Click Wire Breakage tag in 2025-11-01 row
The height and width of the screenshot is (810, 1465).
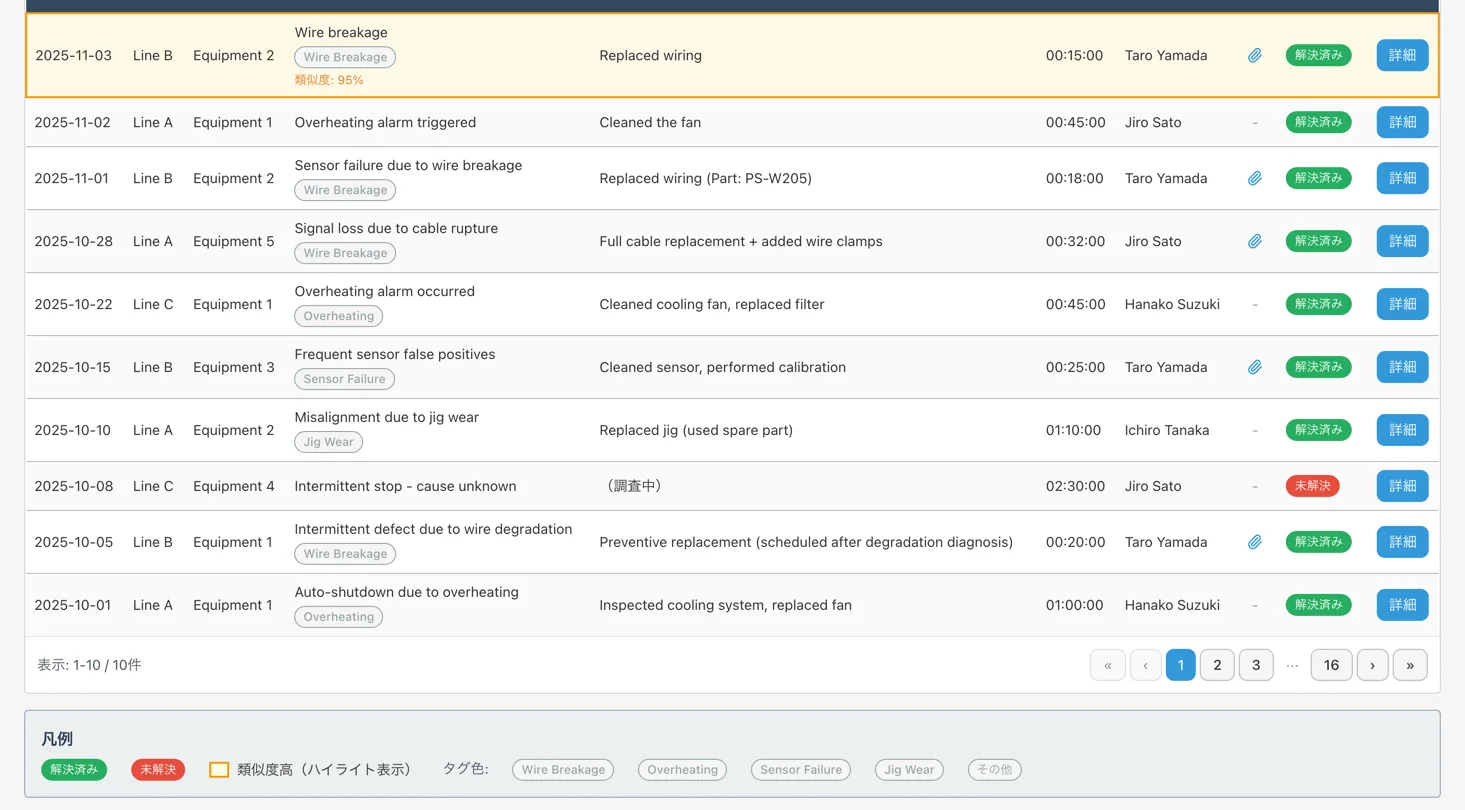[345, 190]
